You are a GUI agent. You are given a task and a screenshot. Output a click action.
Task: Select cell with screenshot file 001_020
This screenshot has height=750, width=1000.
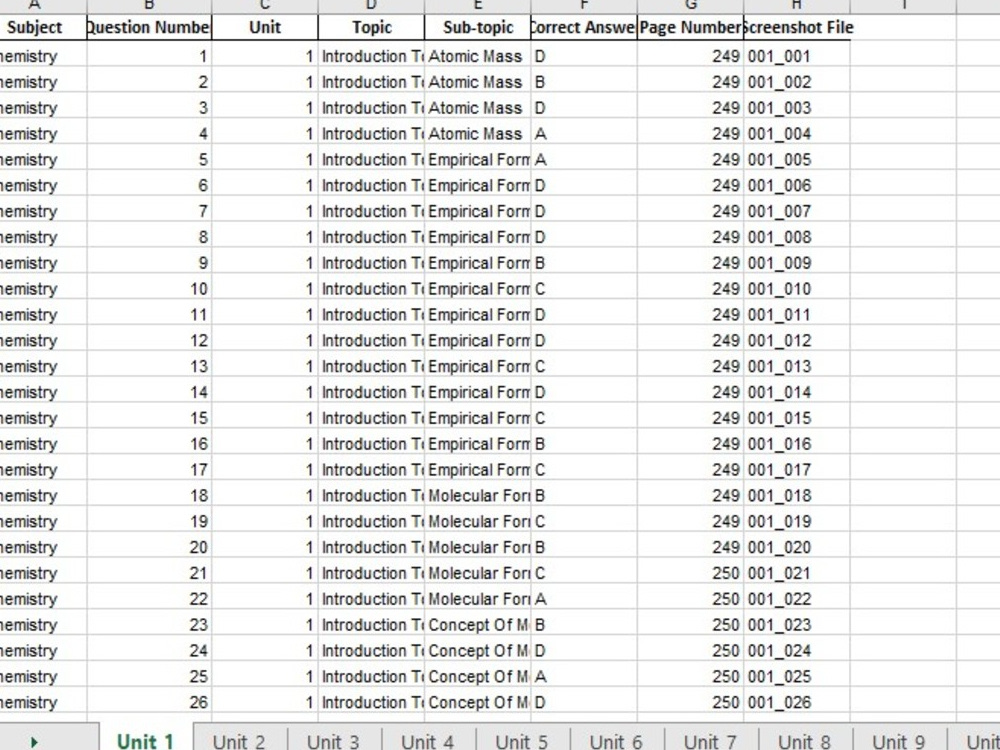pyautogui.click(x=797, y=547)
